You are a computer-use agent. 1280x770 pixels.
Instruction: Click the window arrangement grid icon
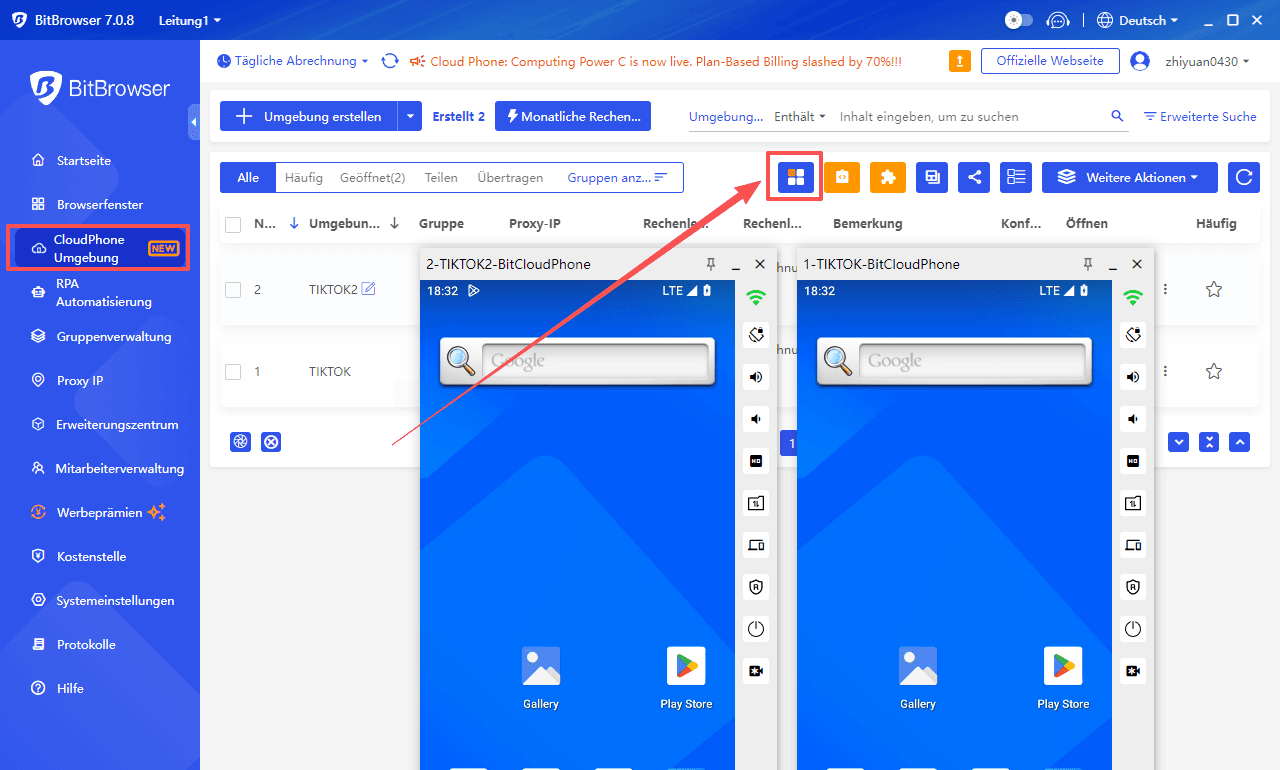[797, 177]
